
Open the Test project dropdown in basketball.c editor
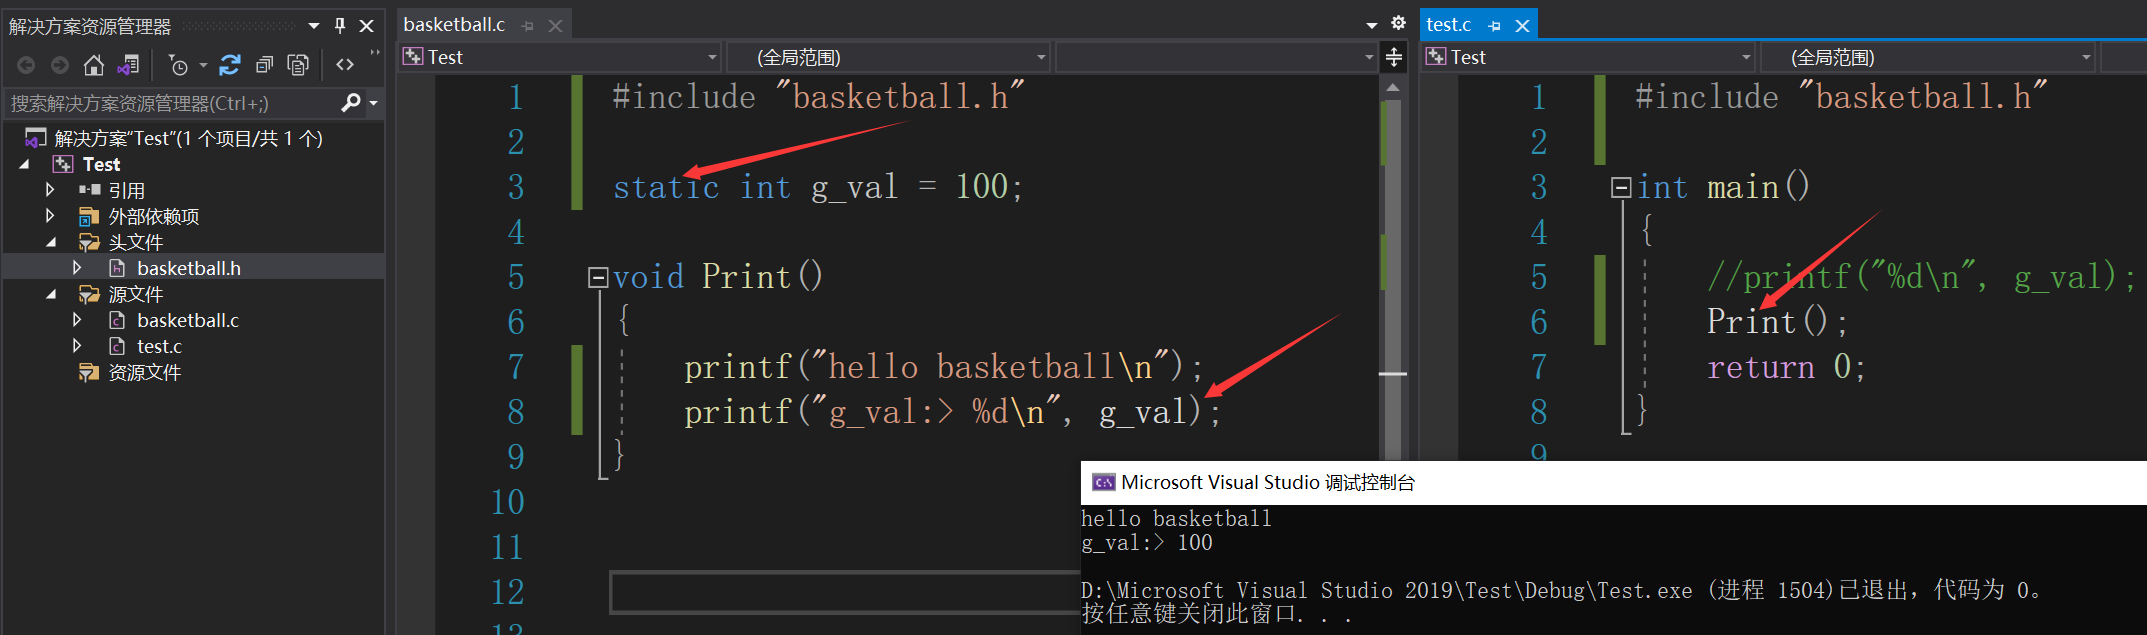click(560, 57)
